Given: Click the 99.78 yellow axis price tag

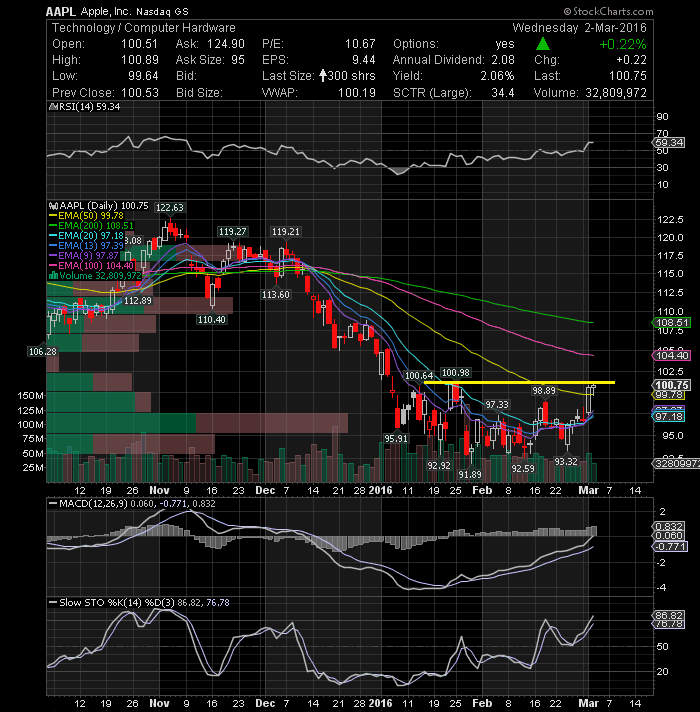Looking at the screenshot, I should [x=668, y=395].
